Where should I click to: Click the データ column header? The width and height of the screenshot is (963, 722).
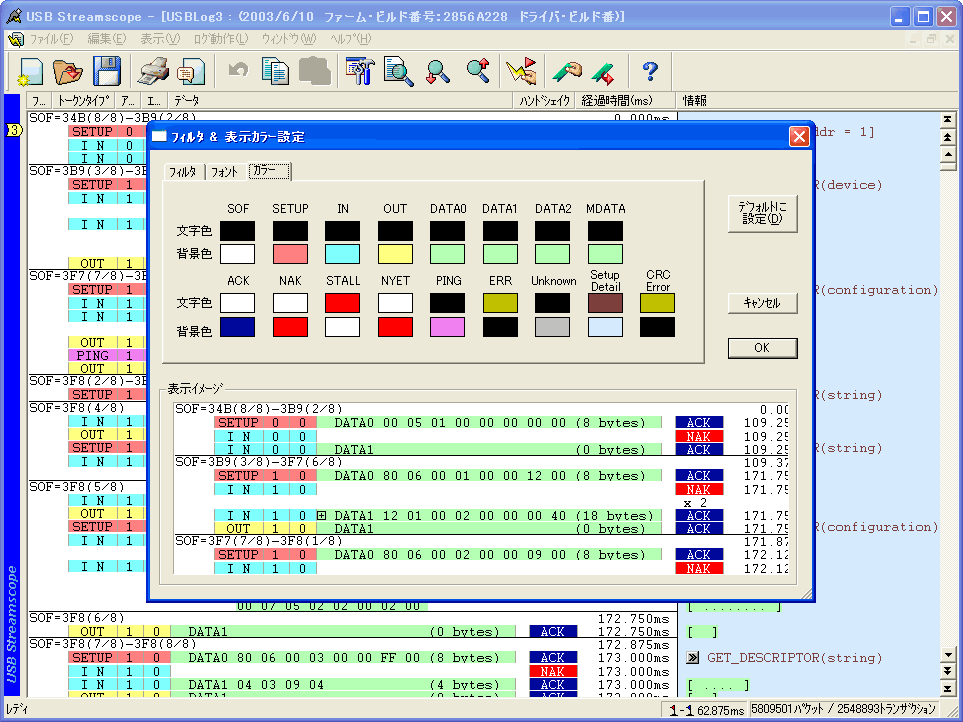[340, 101]
